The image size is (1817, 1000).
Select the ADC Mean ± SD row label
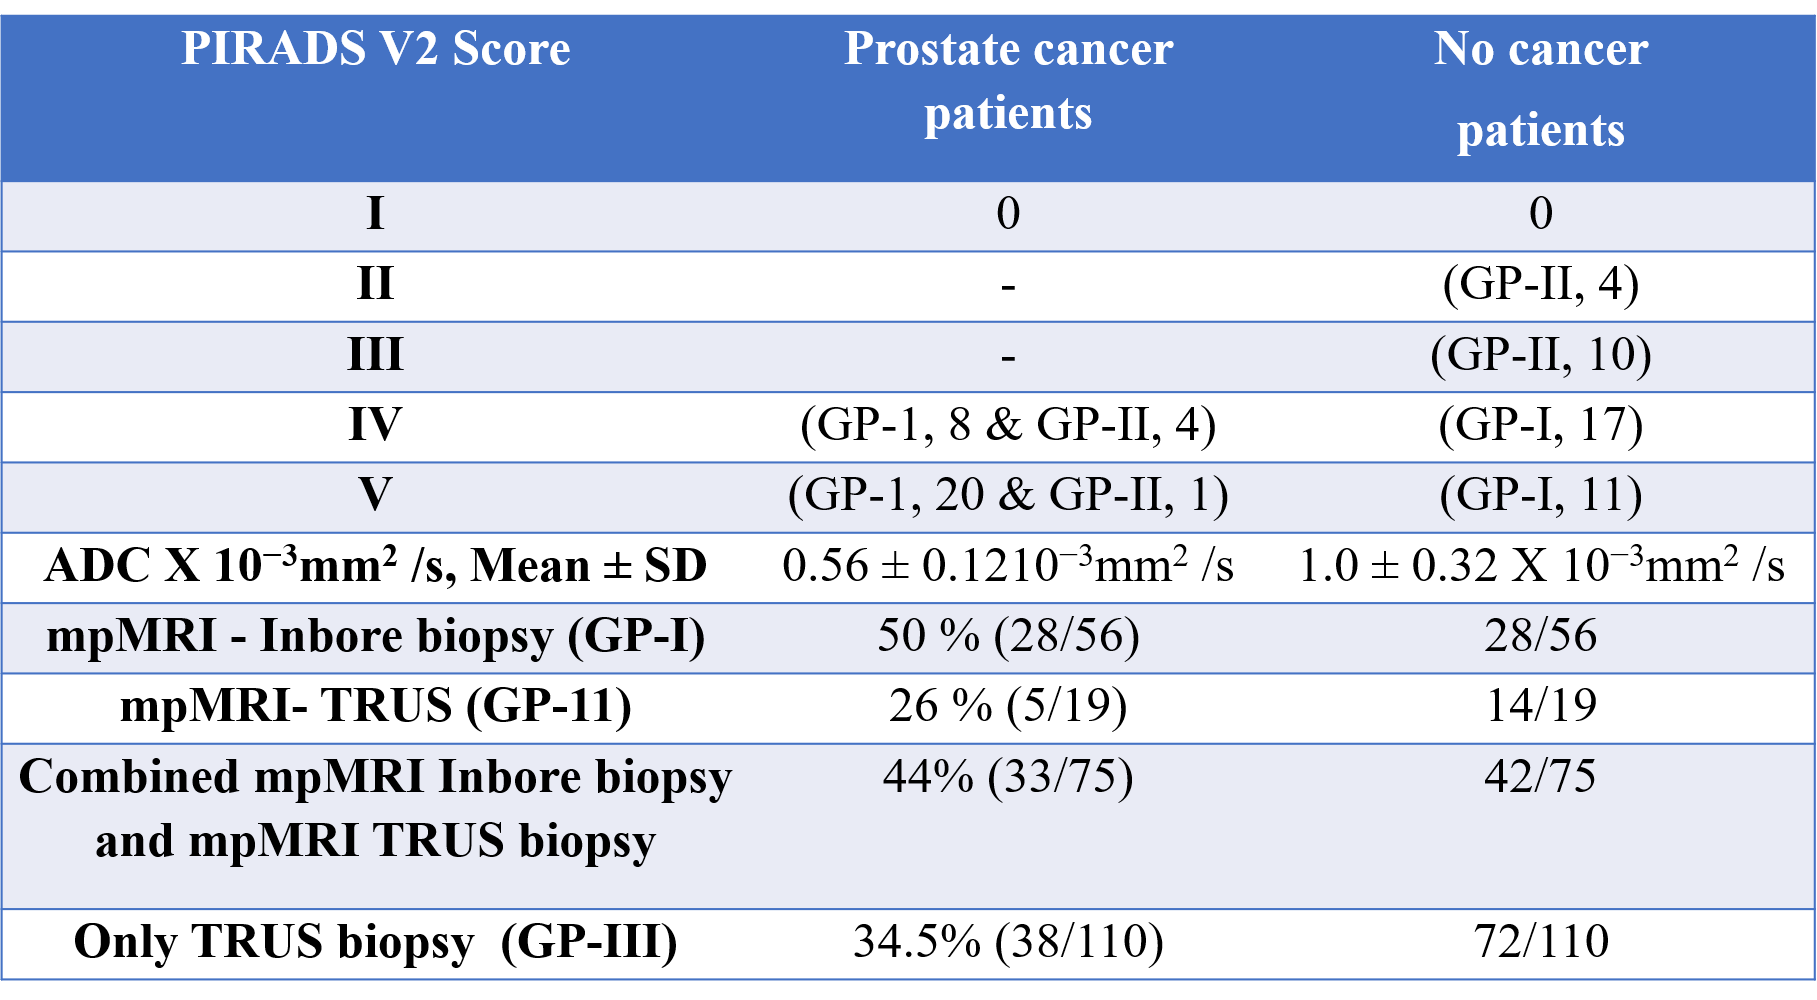tap(375, 566)
